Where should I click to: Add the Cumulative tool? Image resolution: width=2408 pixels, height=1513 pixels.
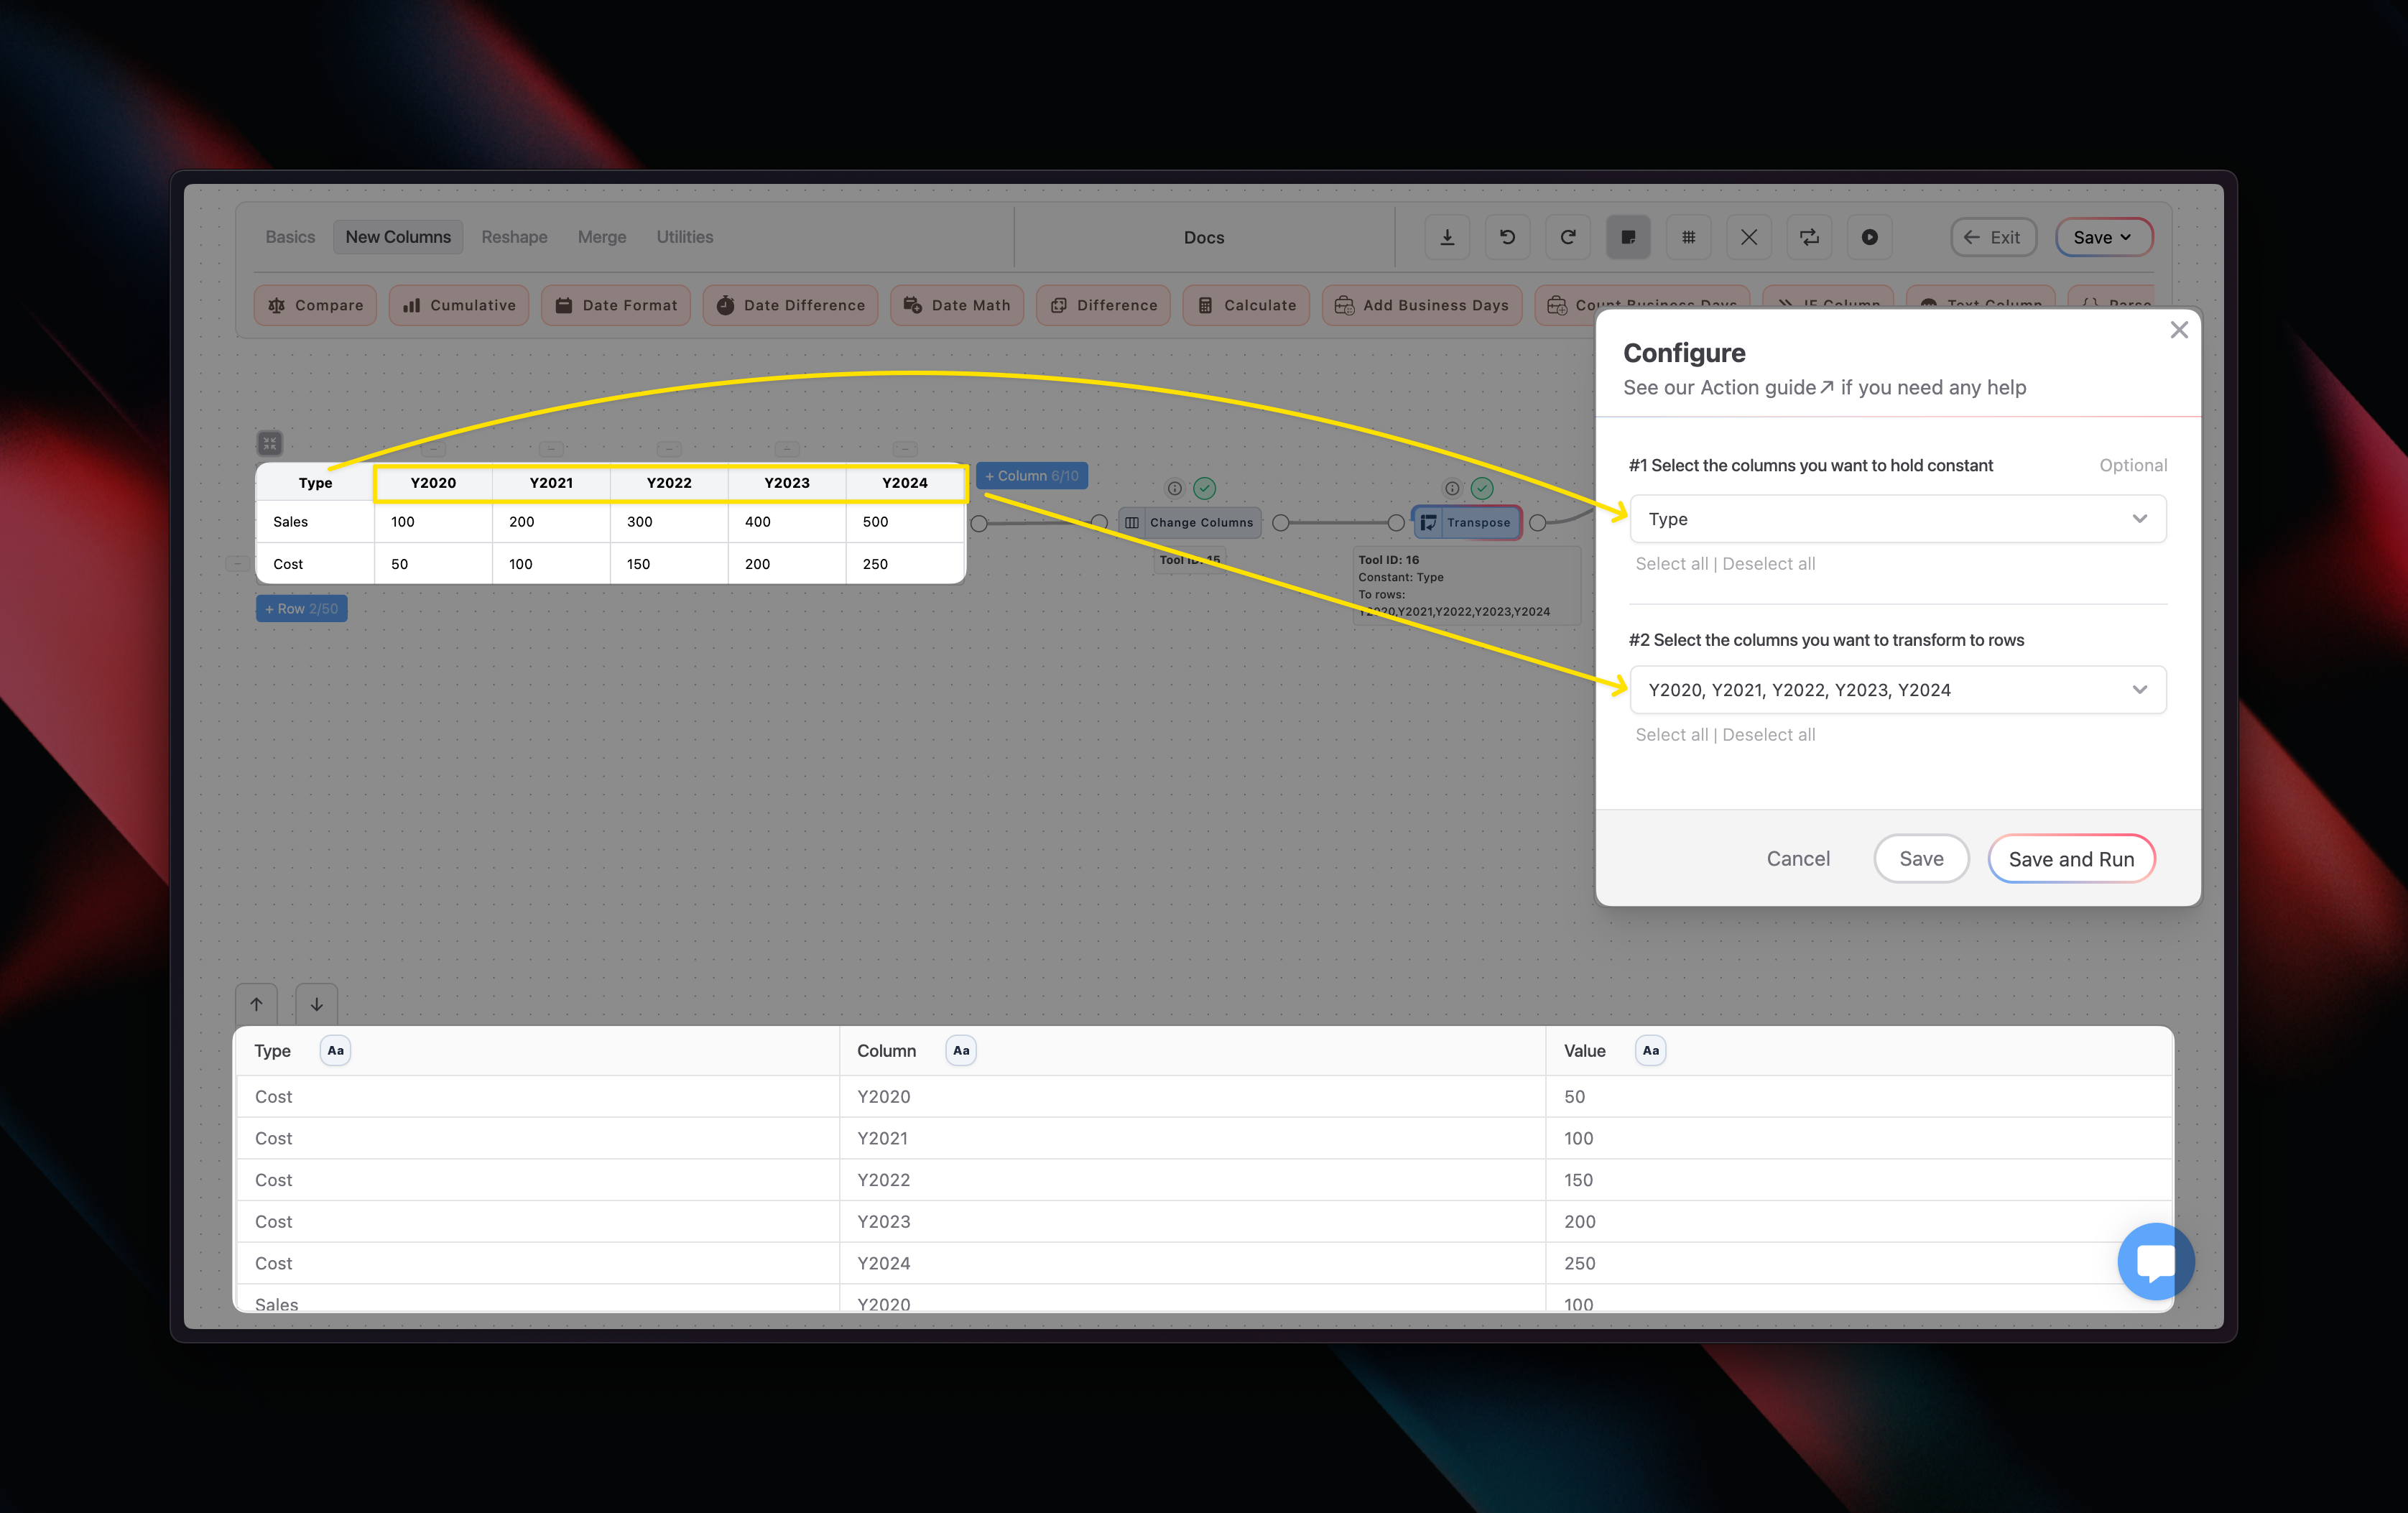coord(459,305)
